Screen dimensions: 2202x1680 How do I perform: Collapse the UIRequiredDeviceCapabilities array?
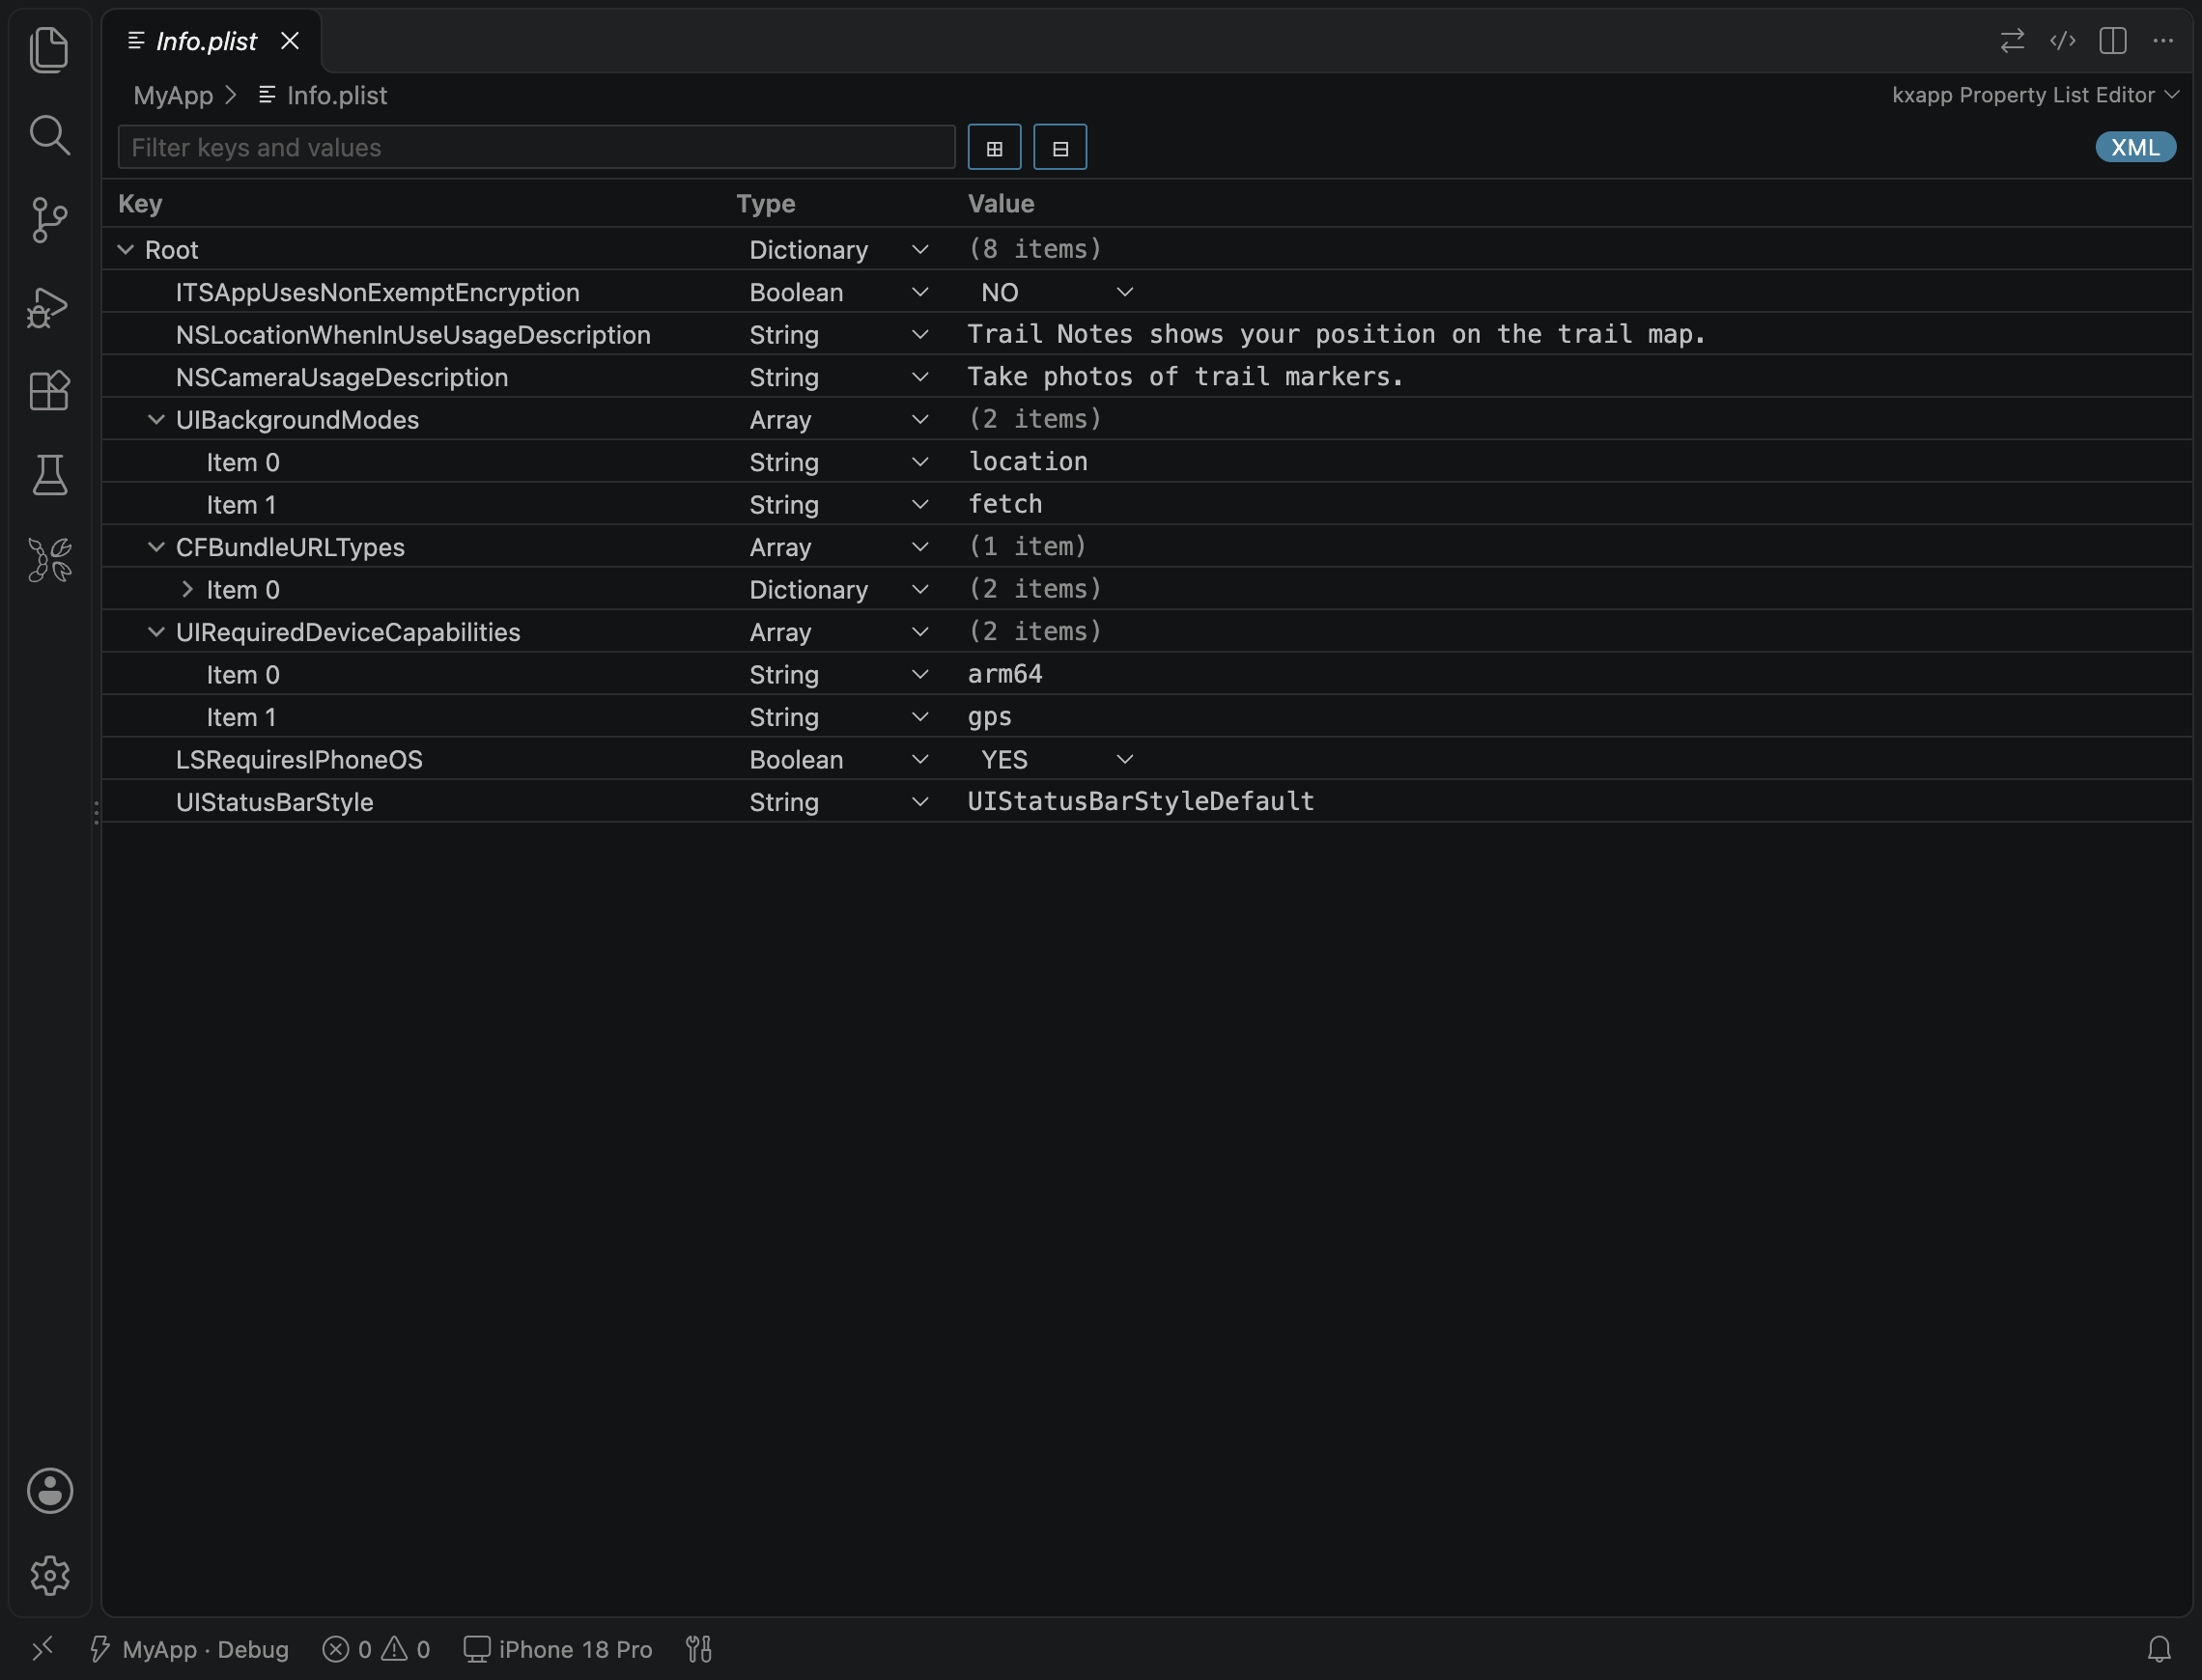pyautogui.click(x=156, y=632)
